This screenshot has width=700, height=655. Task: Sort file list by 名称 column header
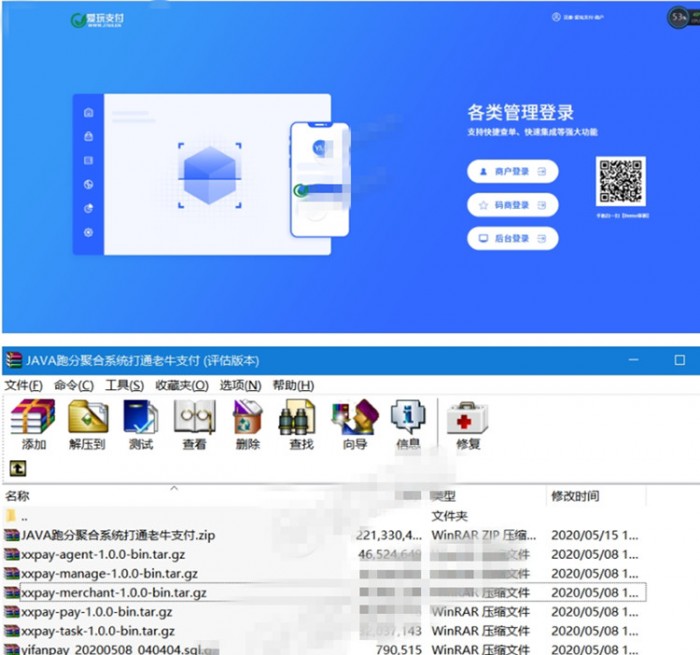click(x=18, y=496)
